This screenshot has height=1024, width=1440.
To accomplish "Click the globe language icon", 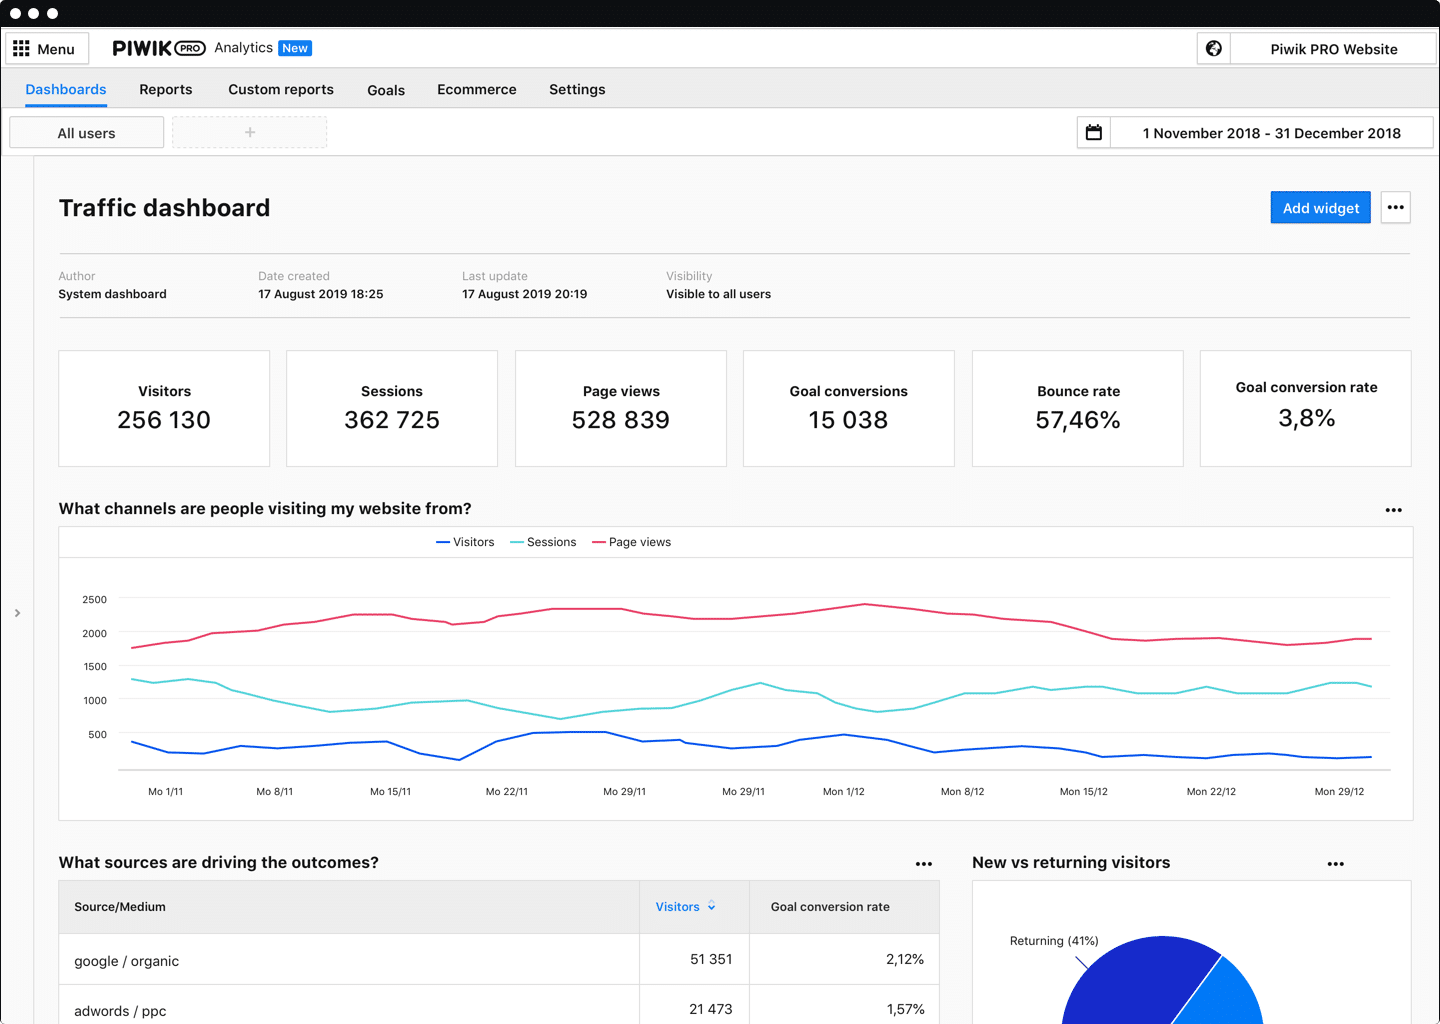I will [1213, 48].
